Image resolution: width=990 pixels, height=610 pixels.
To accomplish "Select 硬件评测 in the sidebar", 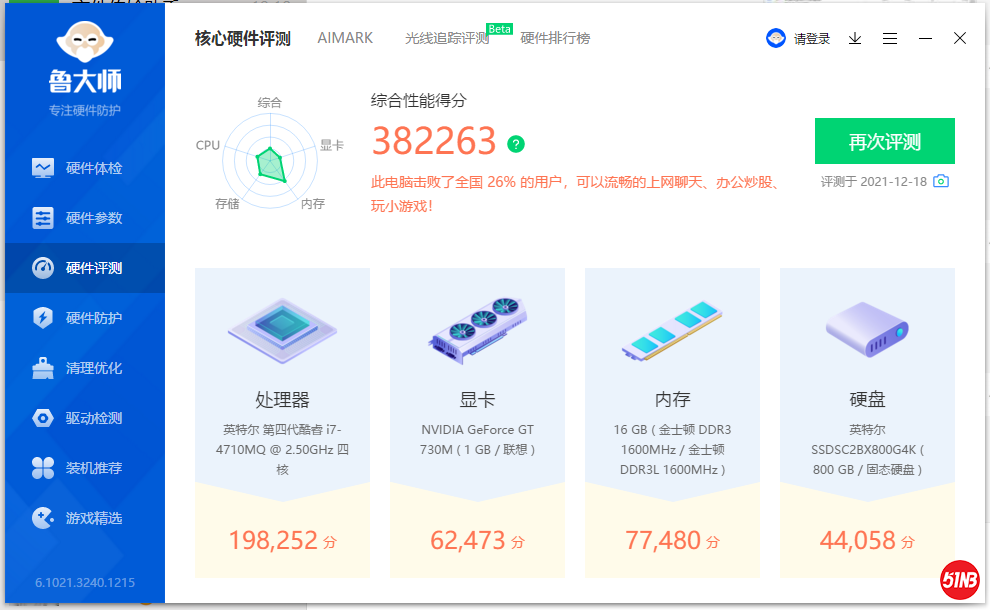I will pyautogui.click(x=85, y=268).
